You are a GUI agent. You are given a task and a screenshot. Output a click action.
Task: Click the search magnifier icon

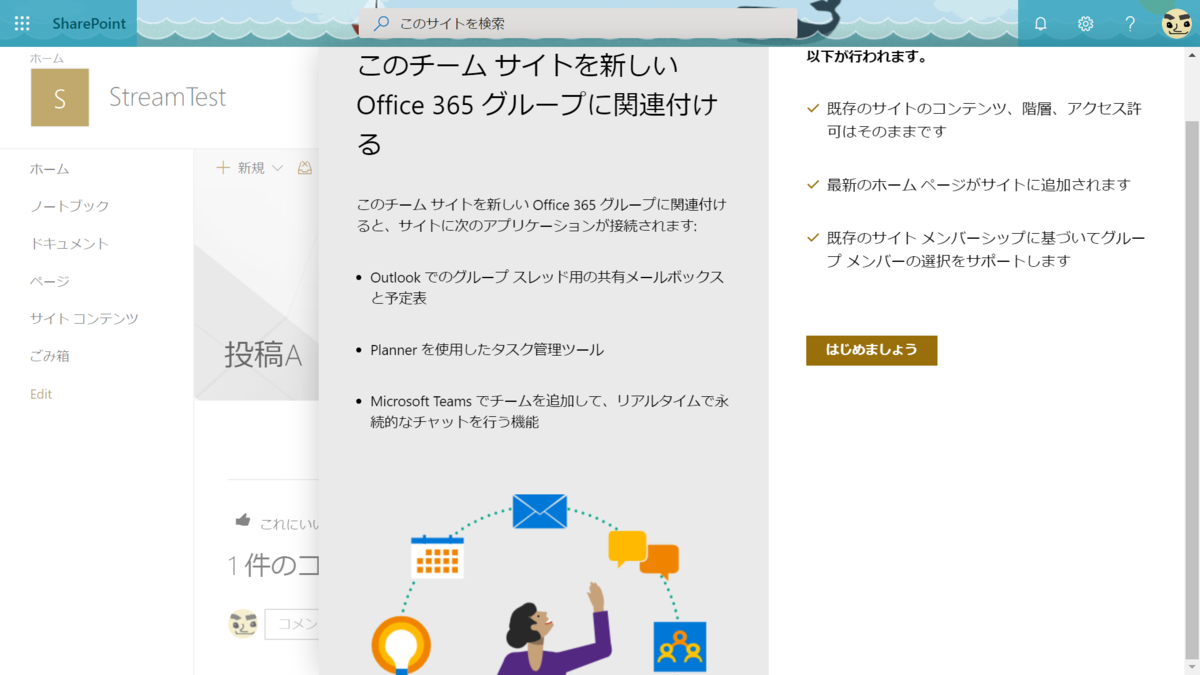(381, 23)
